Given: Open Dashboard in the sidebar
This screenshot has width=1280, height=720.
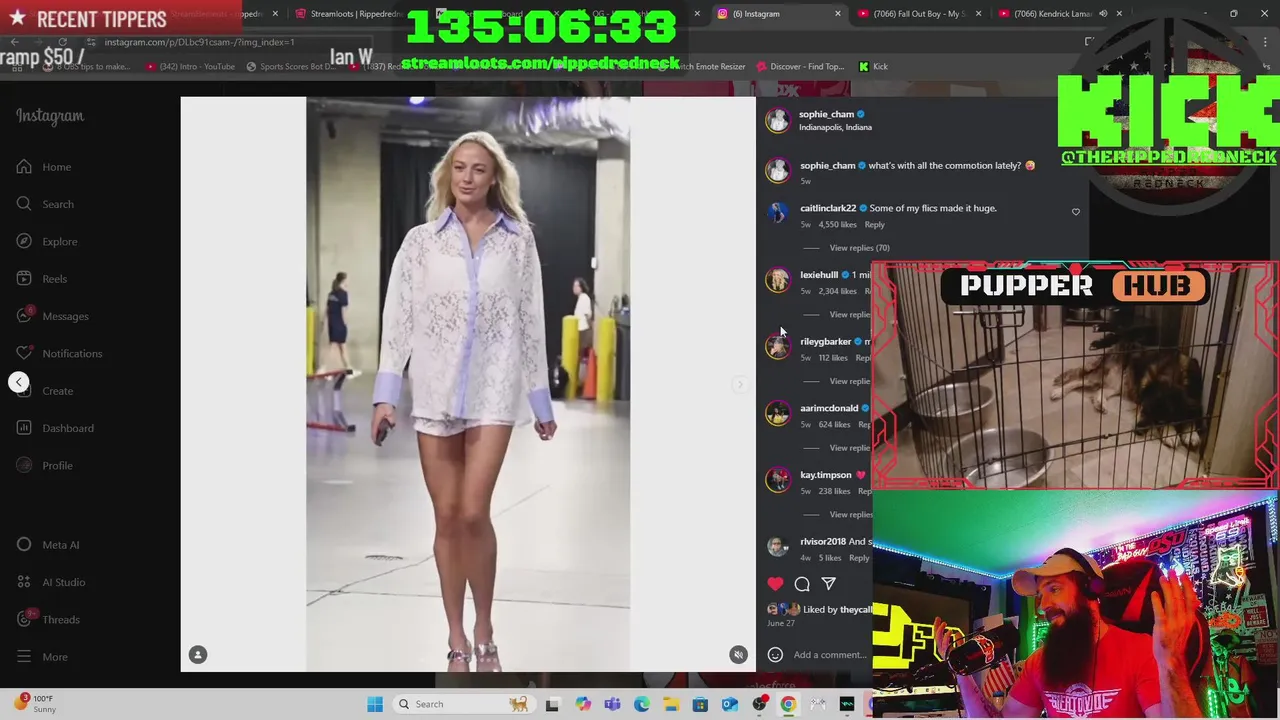Looking at the screenshot, I should coord(56,428).
